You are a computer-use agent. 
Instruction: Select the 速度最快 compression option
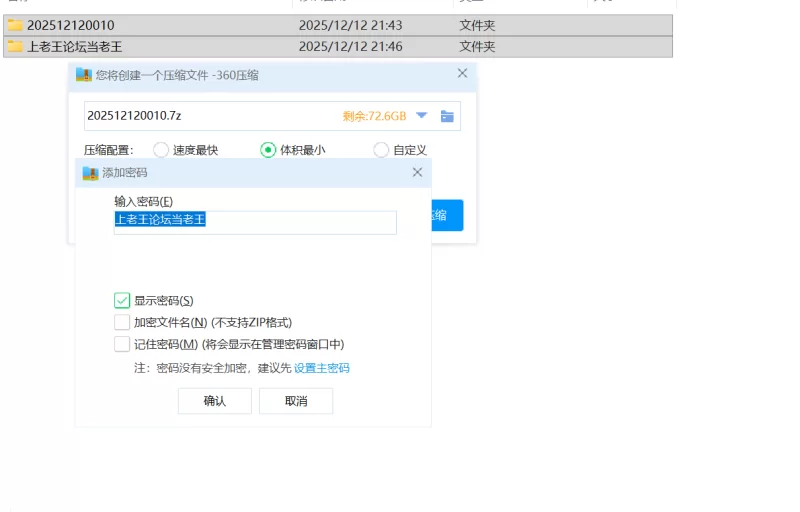tap(161, 150)
